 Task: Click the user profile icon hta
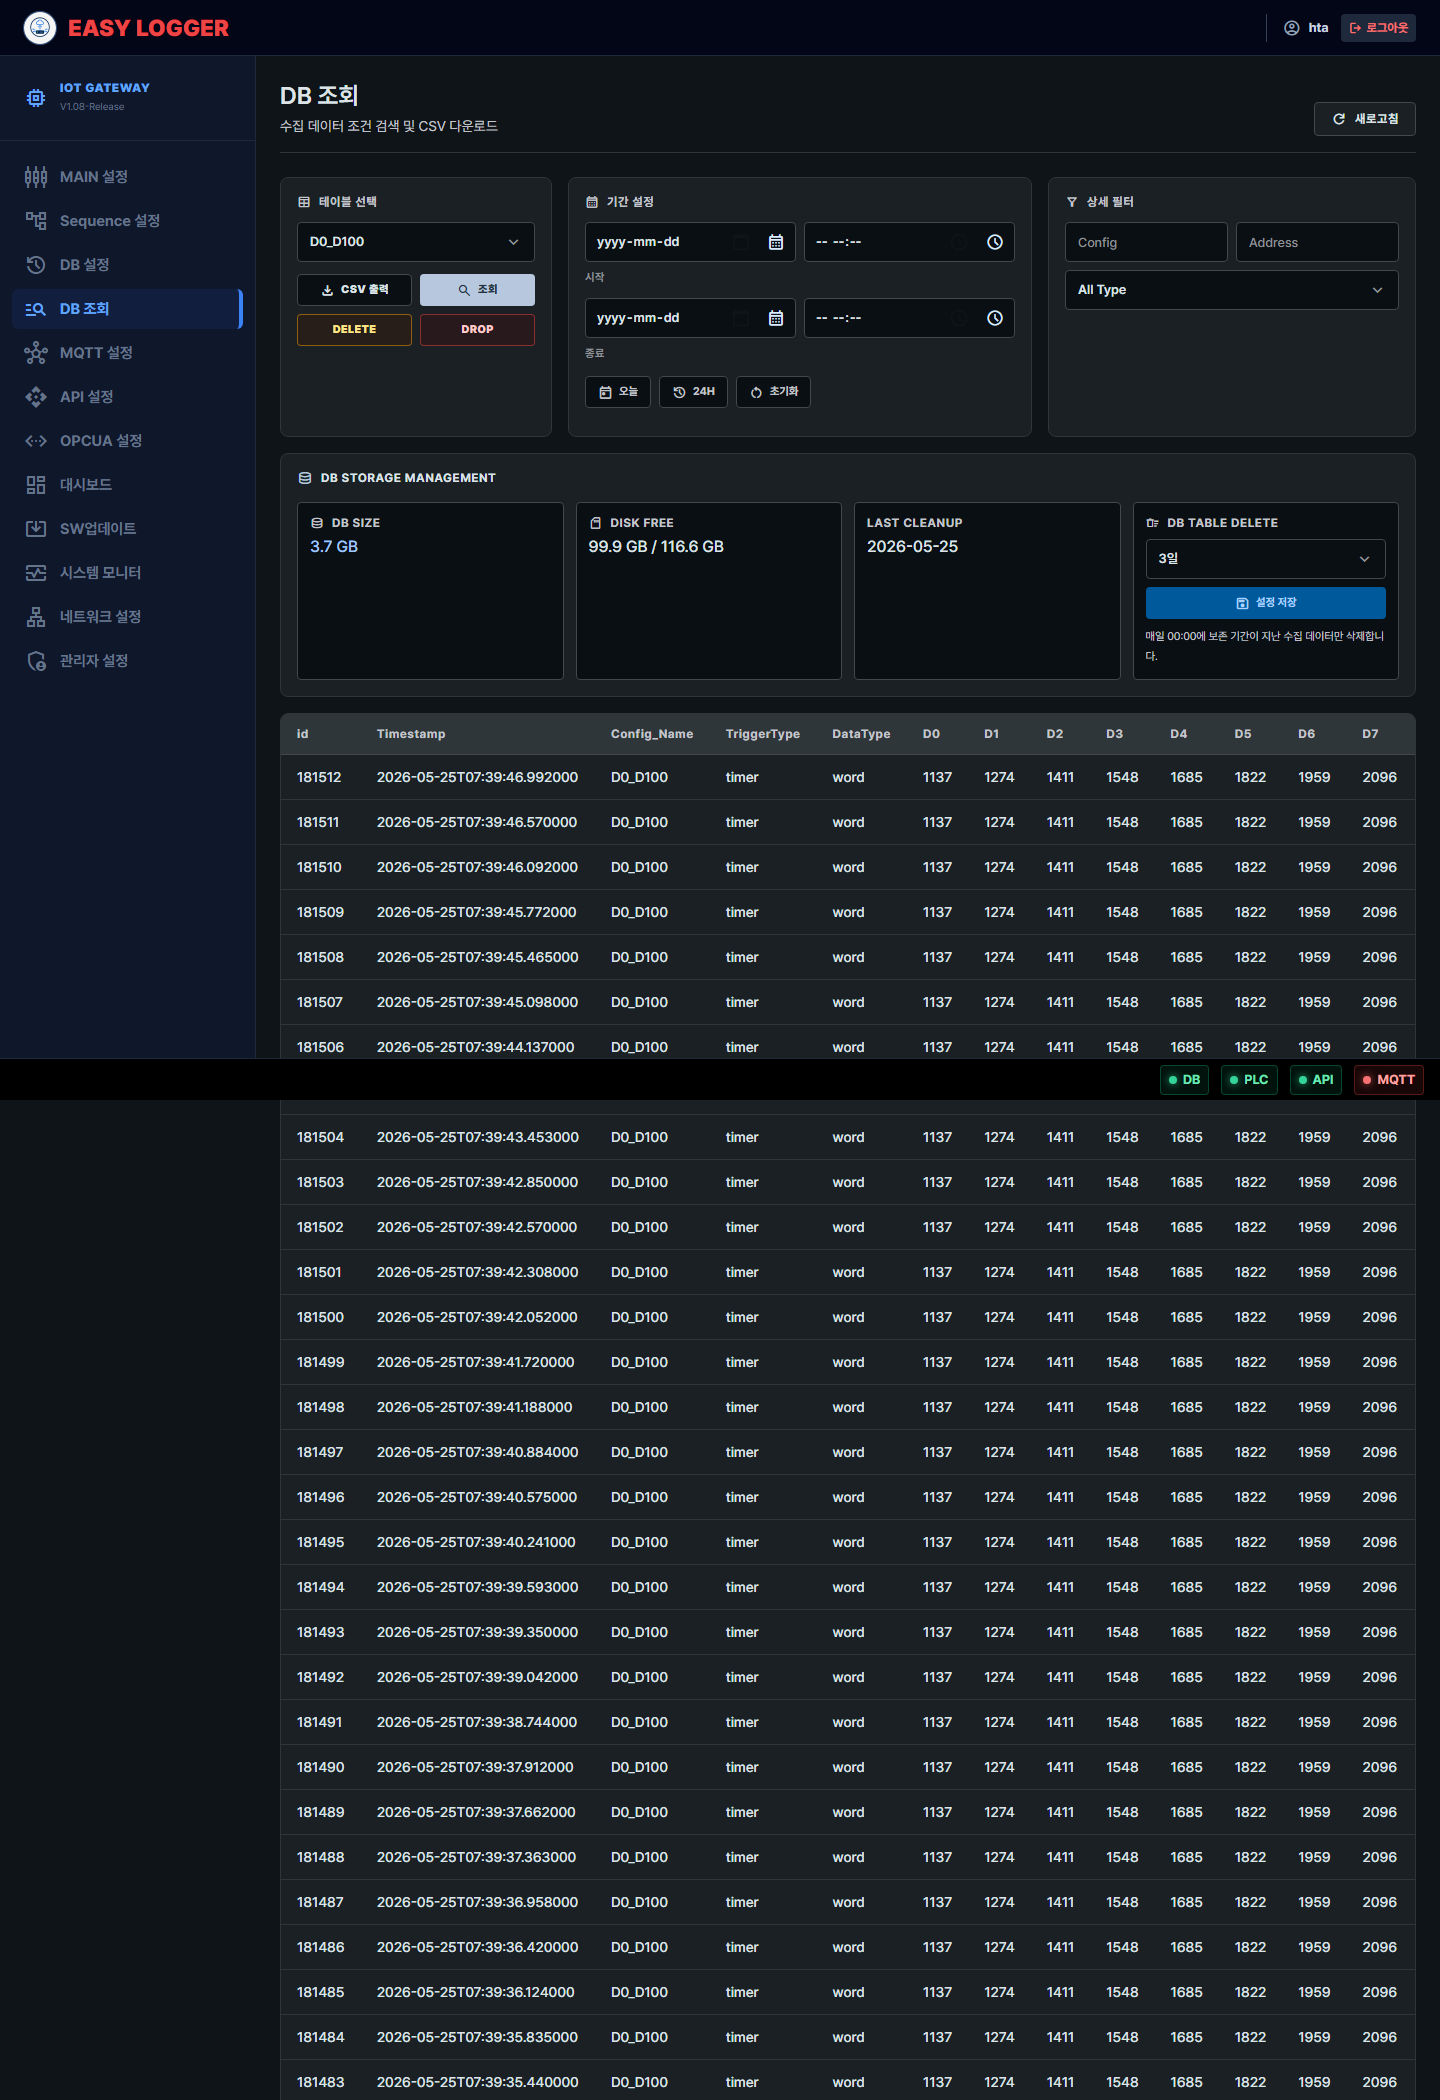[1292, 28]
